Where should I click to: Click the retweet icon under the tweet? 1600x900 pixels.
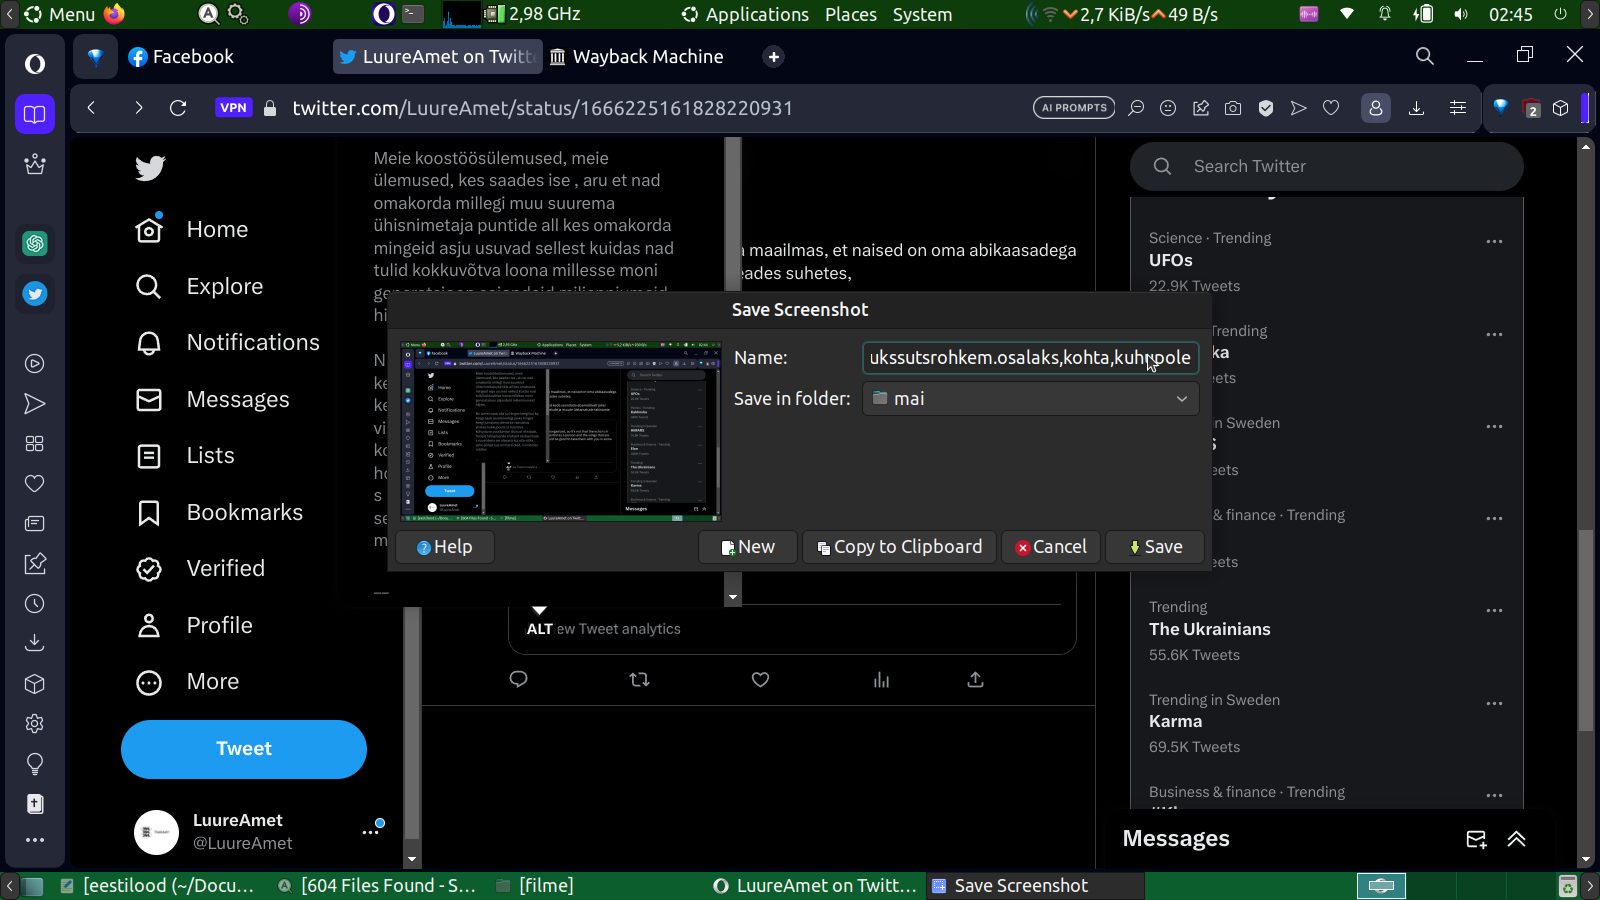pyautogui.click(x=639, y=680)
